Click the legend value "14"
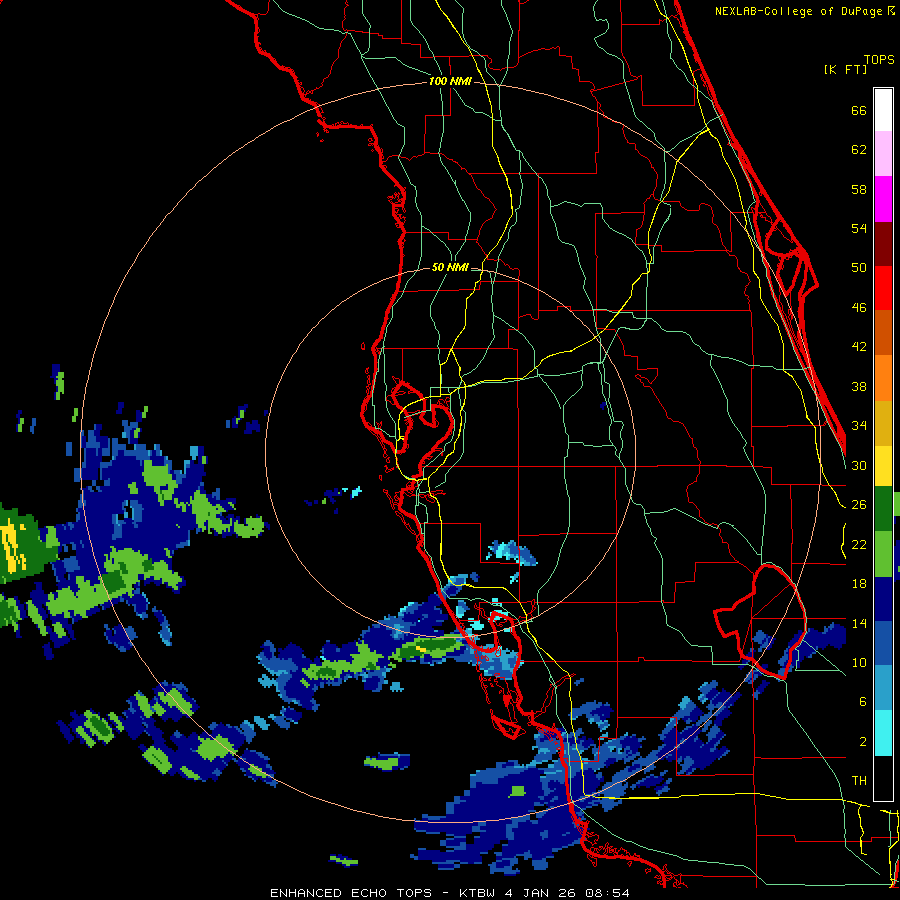Screen dimensions: 900x900 pos(859,623)
